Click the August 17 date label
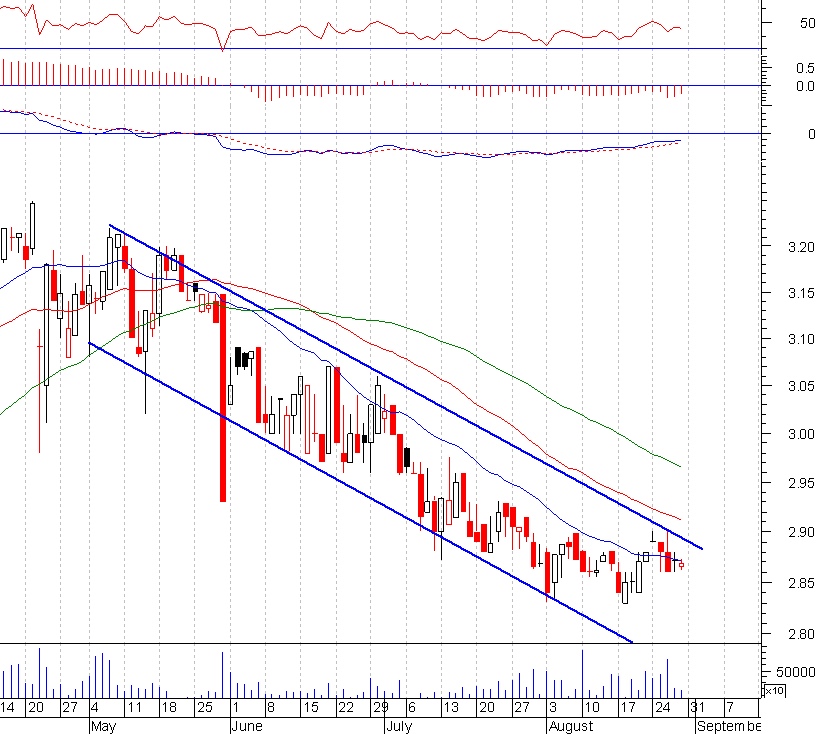The image size is (819, 734). 627,708
